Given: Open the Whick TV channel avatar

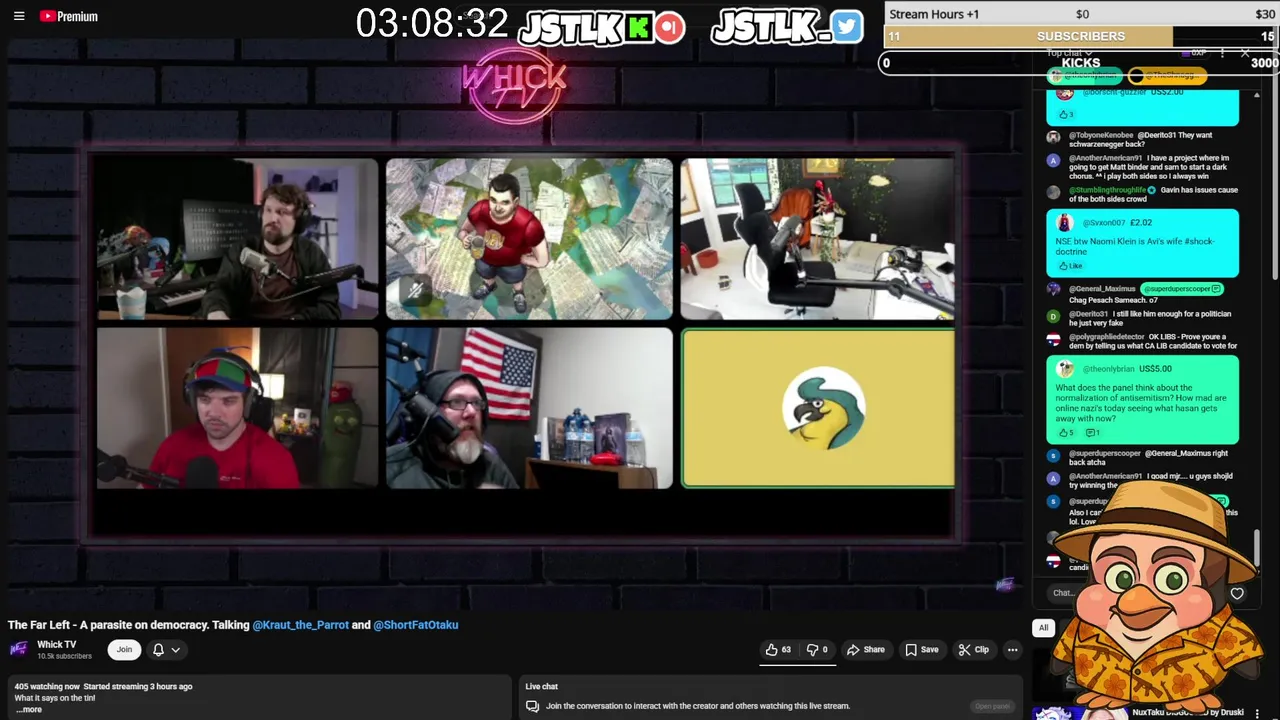Looking at the screenshot, I should 18,649.
